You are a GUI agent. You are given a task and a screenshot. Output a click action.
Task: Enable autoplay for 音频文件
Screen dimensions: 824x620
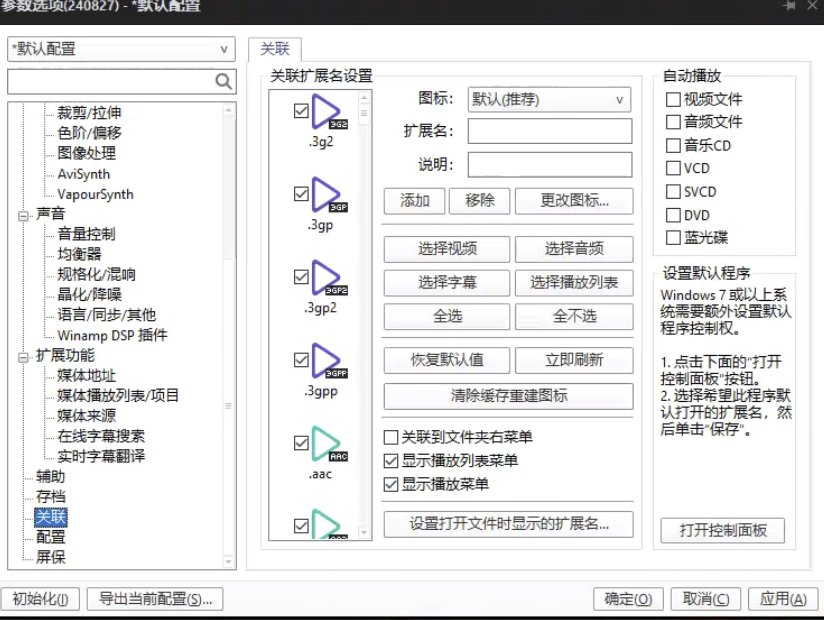coord(673,122)
